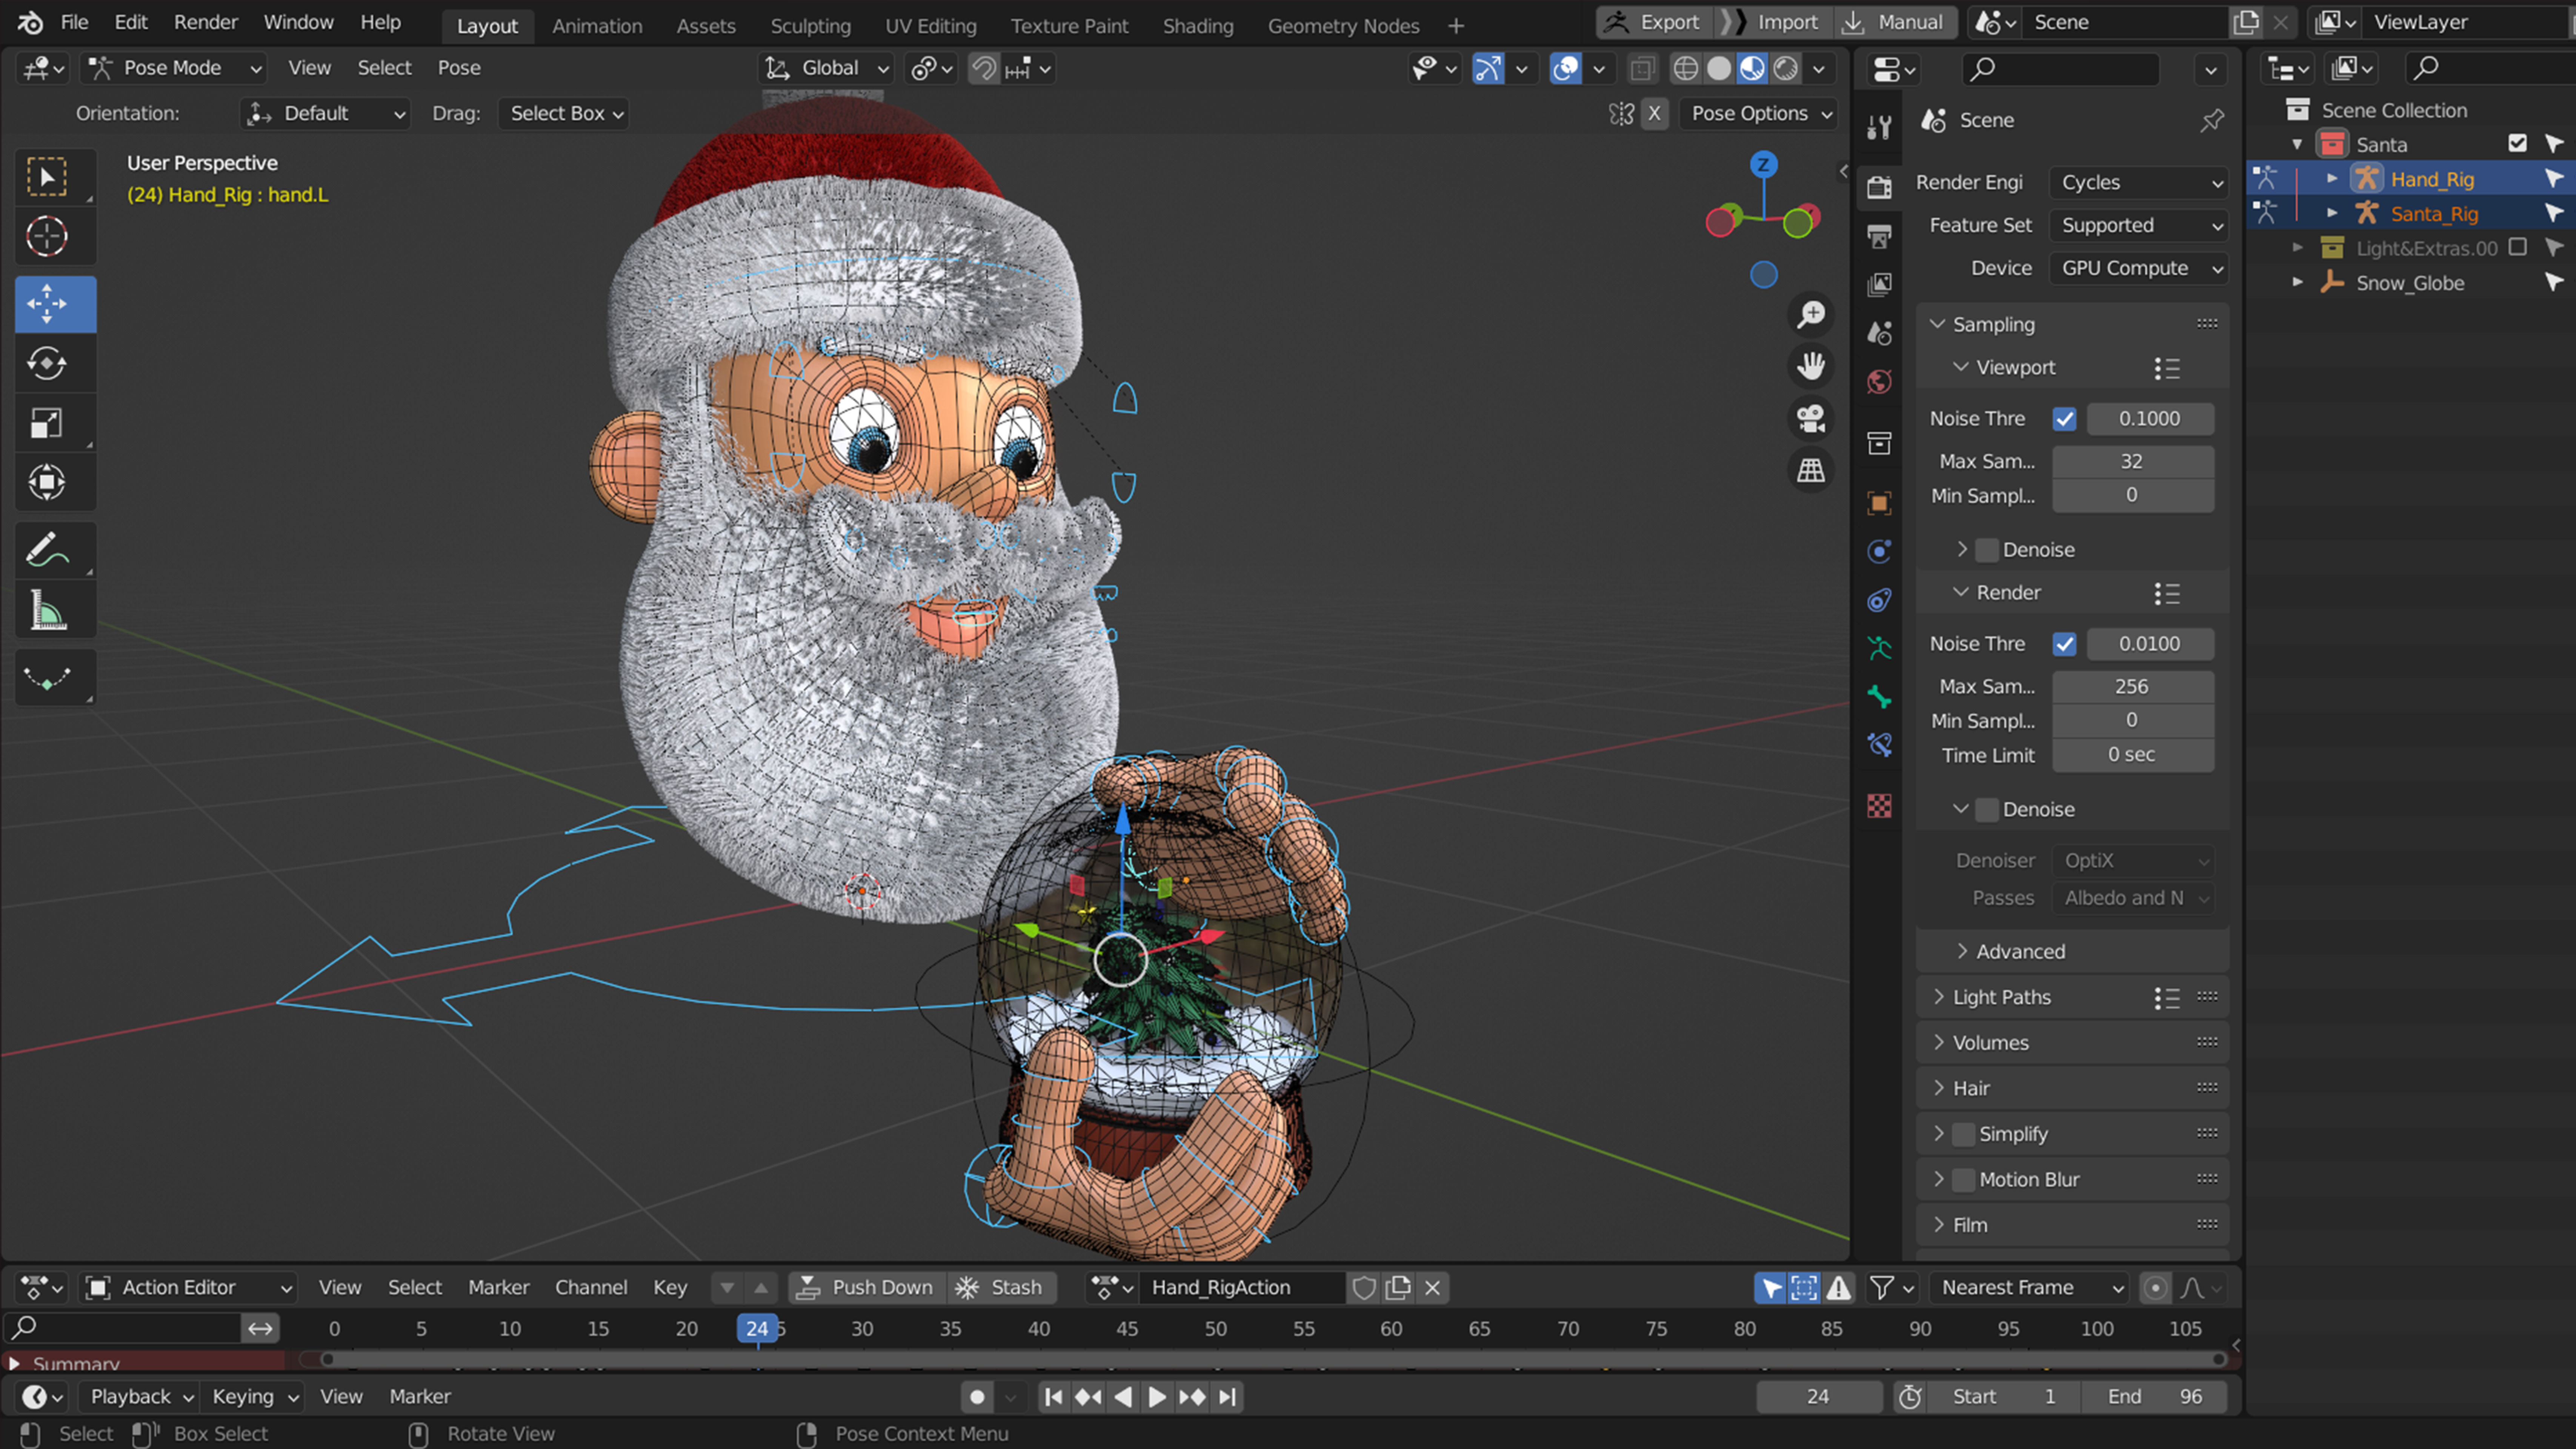The width and height of the screenshot is (2576, 1449).
Task: Open the Tool properties tab
Action: (x=1879, y=127)
